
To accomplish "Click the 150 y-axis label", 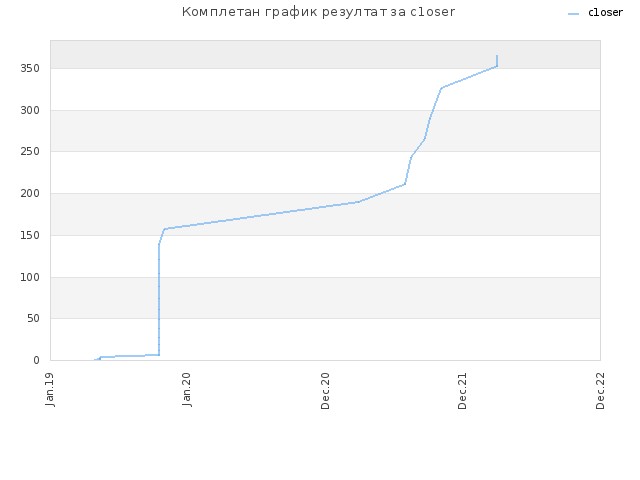I will coord(30,236).
